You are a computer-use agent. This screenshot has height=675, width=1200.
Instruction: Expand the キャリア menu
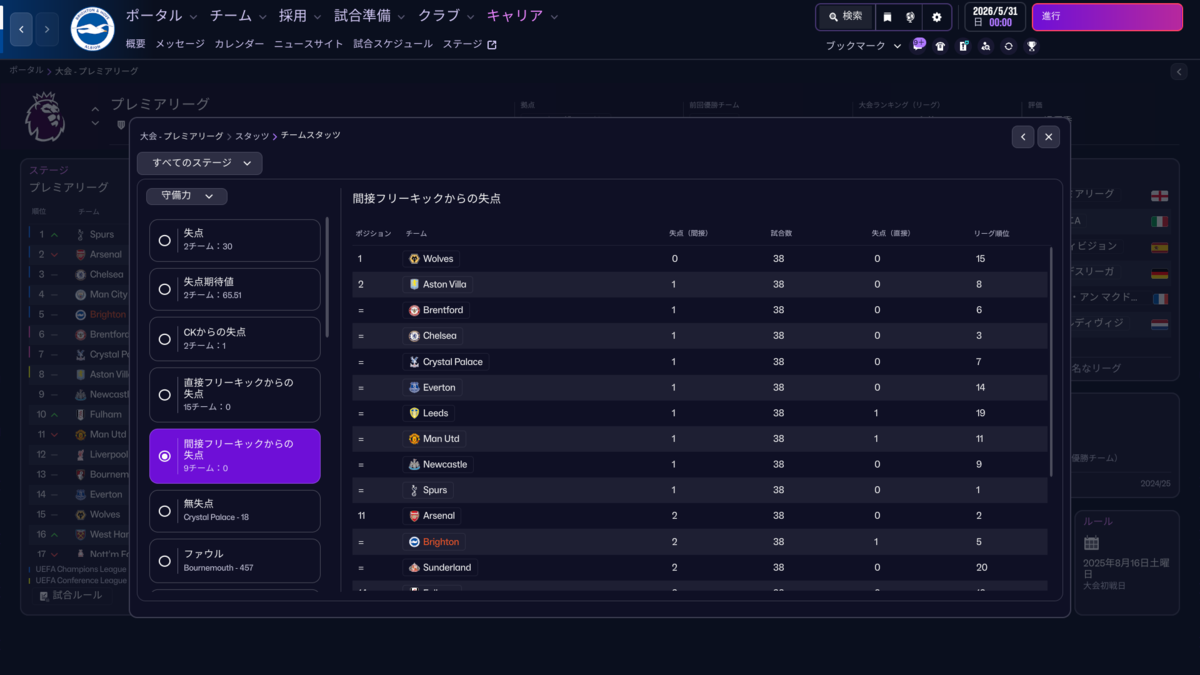[x=522, y=16]
